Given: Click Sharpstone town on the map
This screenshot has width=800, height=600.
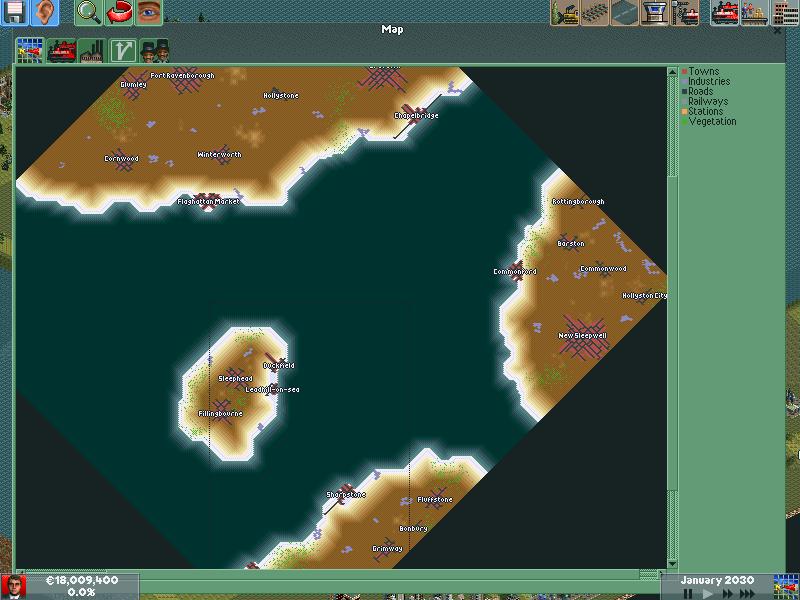Looking at the screenshot, I should (x=346, y=495).
